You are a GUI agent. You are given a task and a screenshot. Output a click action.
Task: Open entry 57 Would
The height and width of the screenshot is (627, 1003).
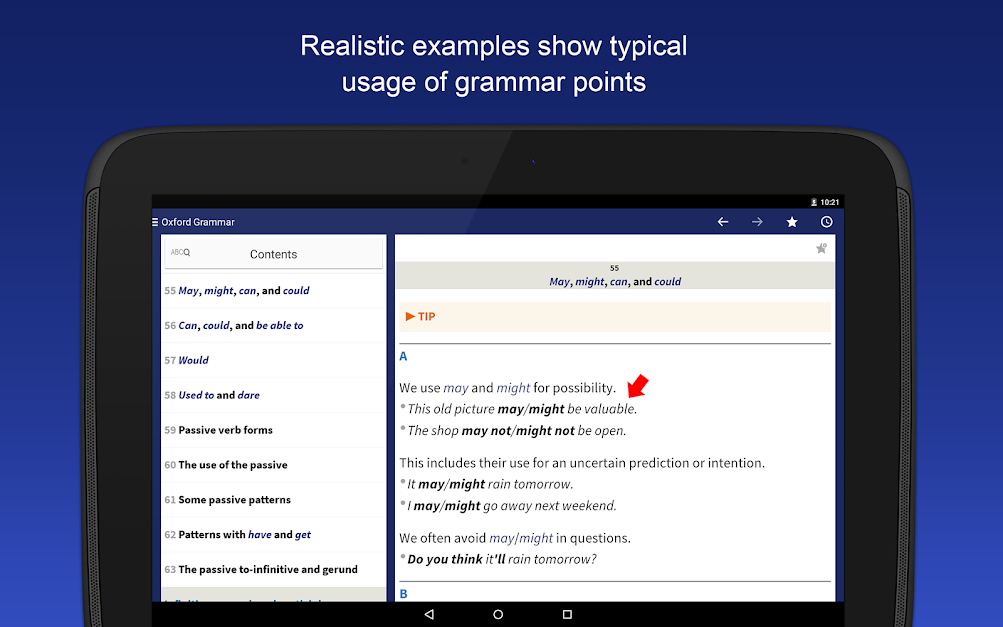(273, 360)
